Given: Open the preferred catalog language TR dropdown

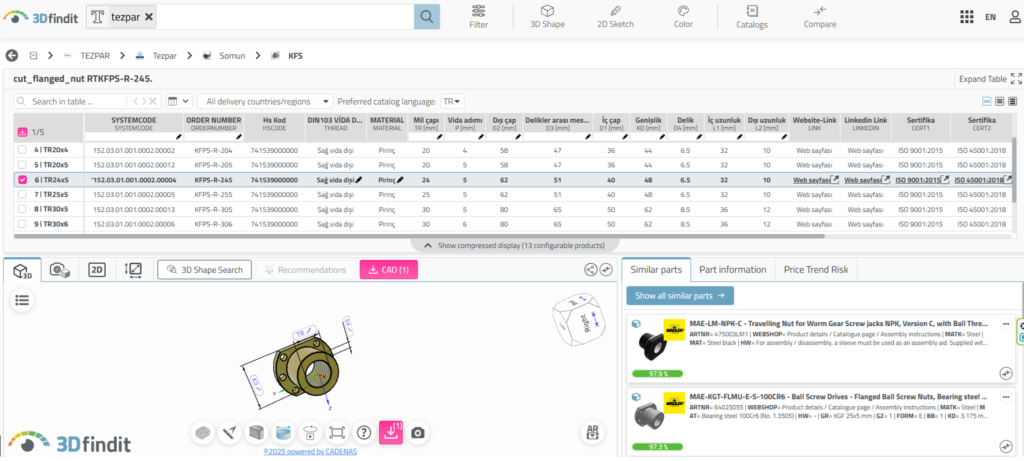Looking at the screenshot, I should point(452,101).
